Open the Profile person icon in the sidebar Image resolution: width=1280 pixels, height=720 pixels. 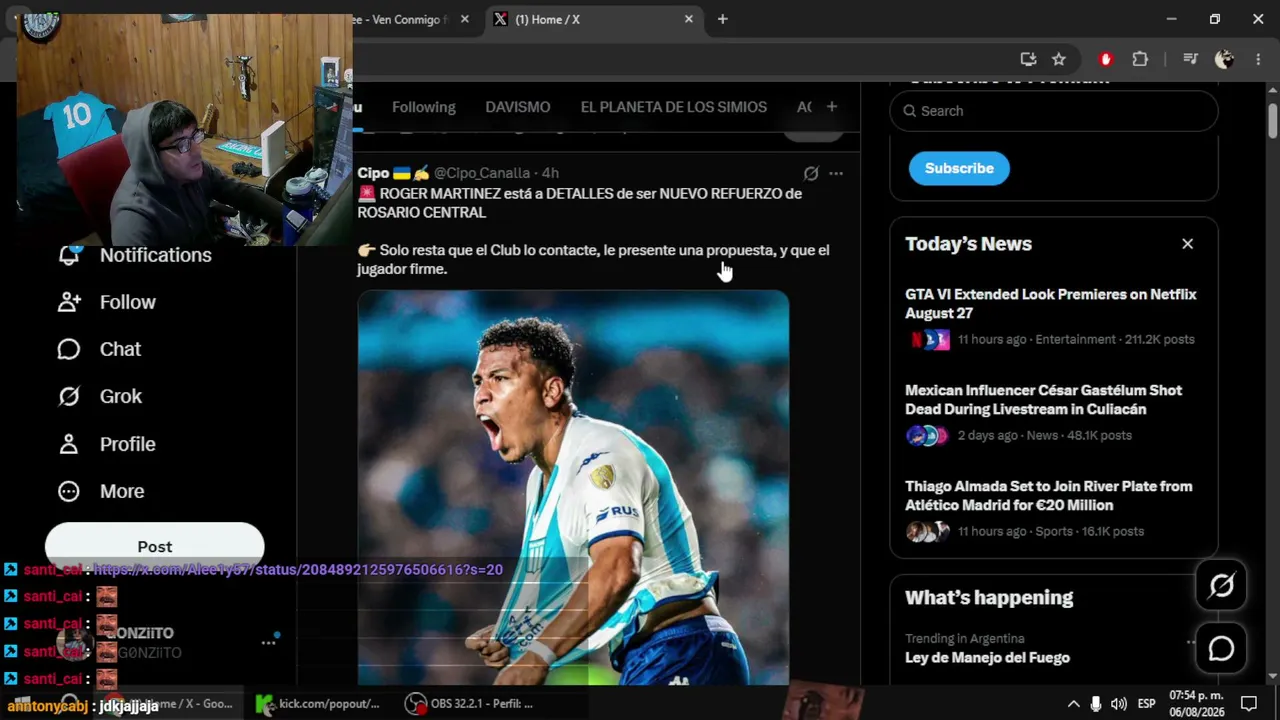point(69,444)
